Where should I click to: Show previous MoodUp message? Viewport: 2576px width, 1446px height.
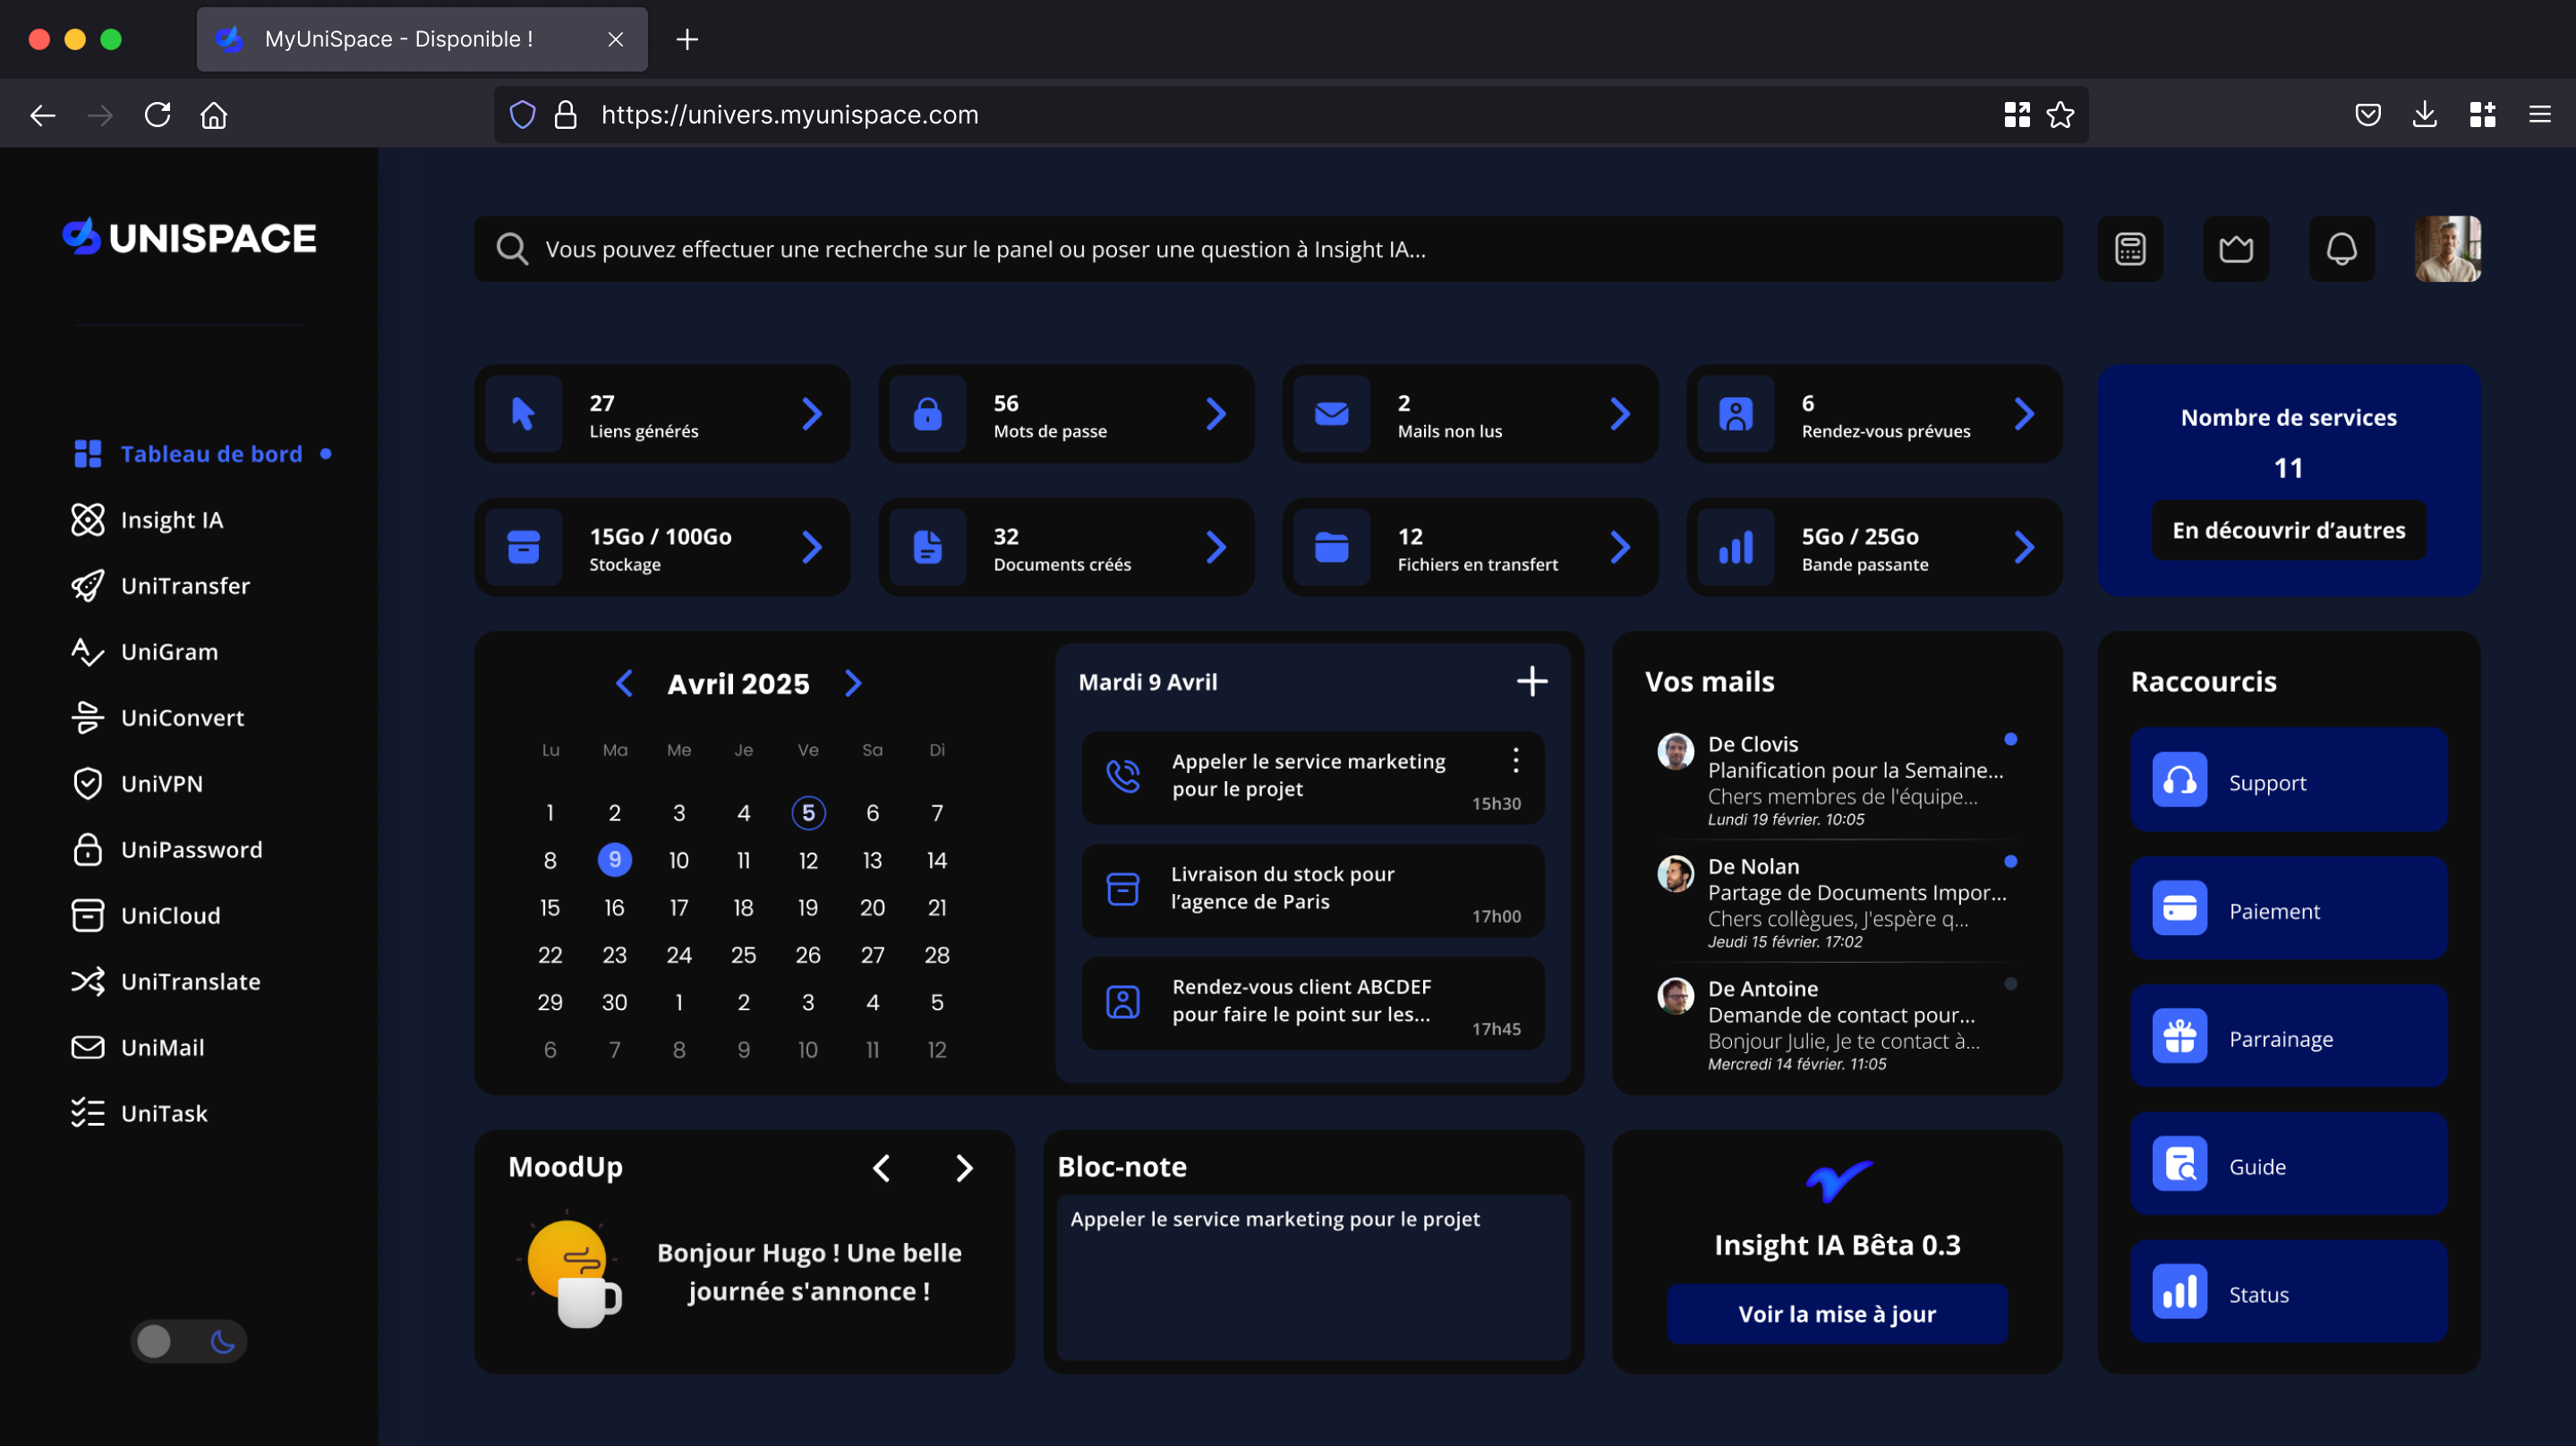coord(881,1168)
